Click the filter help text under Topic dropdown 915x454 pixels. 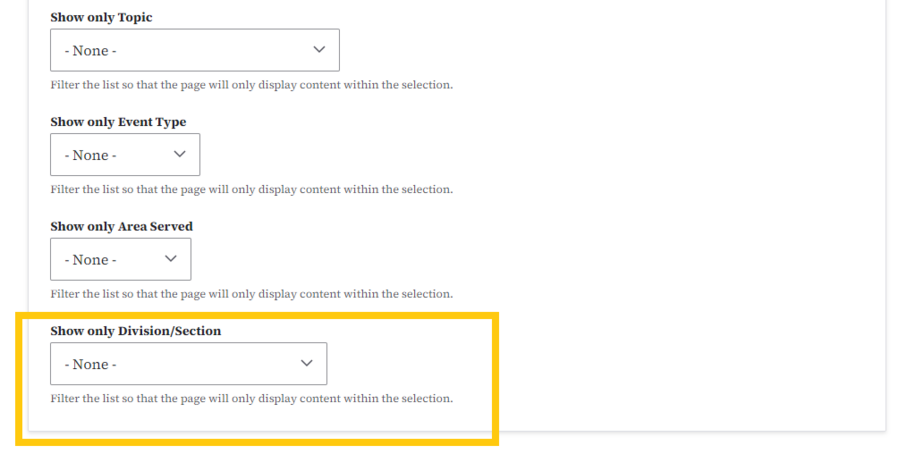tap(251, 85)
